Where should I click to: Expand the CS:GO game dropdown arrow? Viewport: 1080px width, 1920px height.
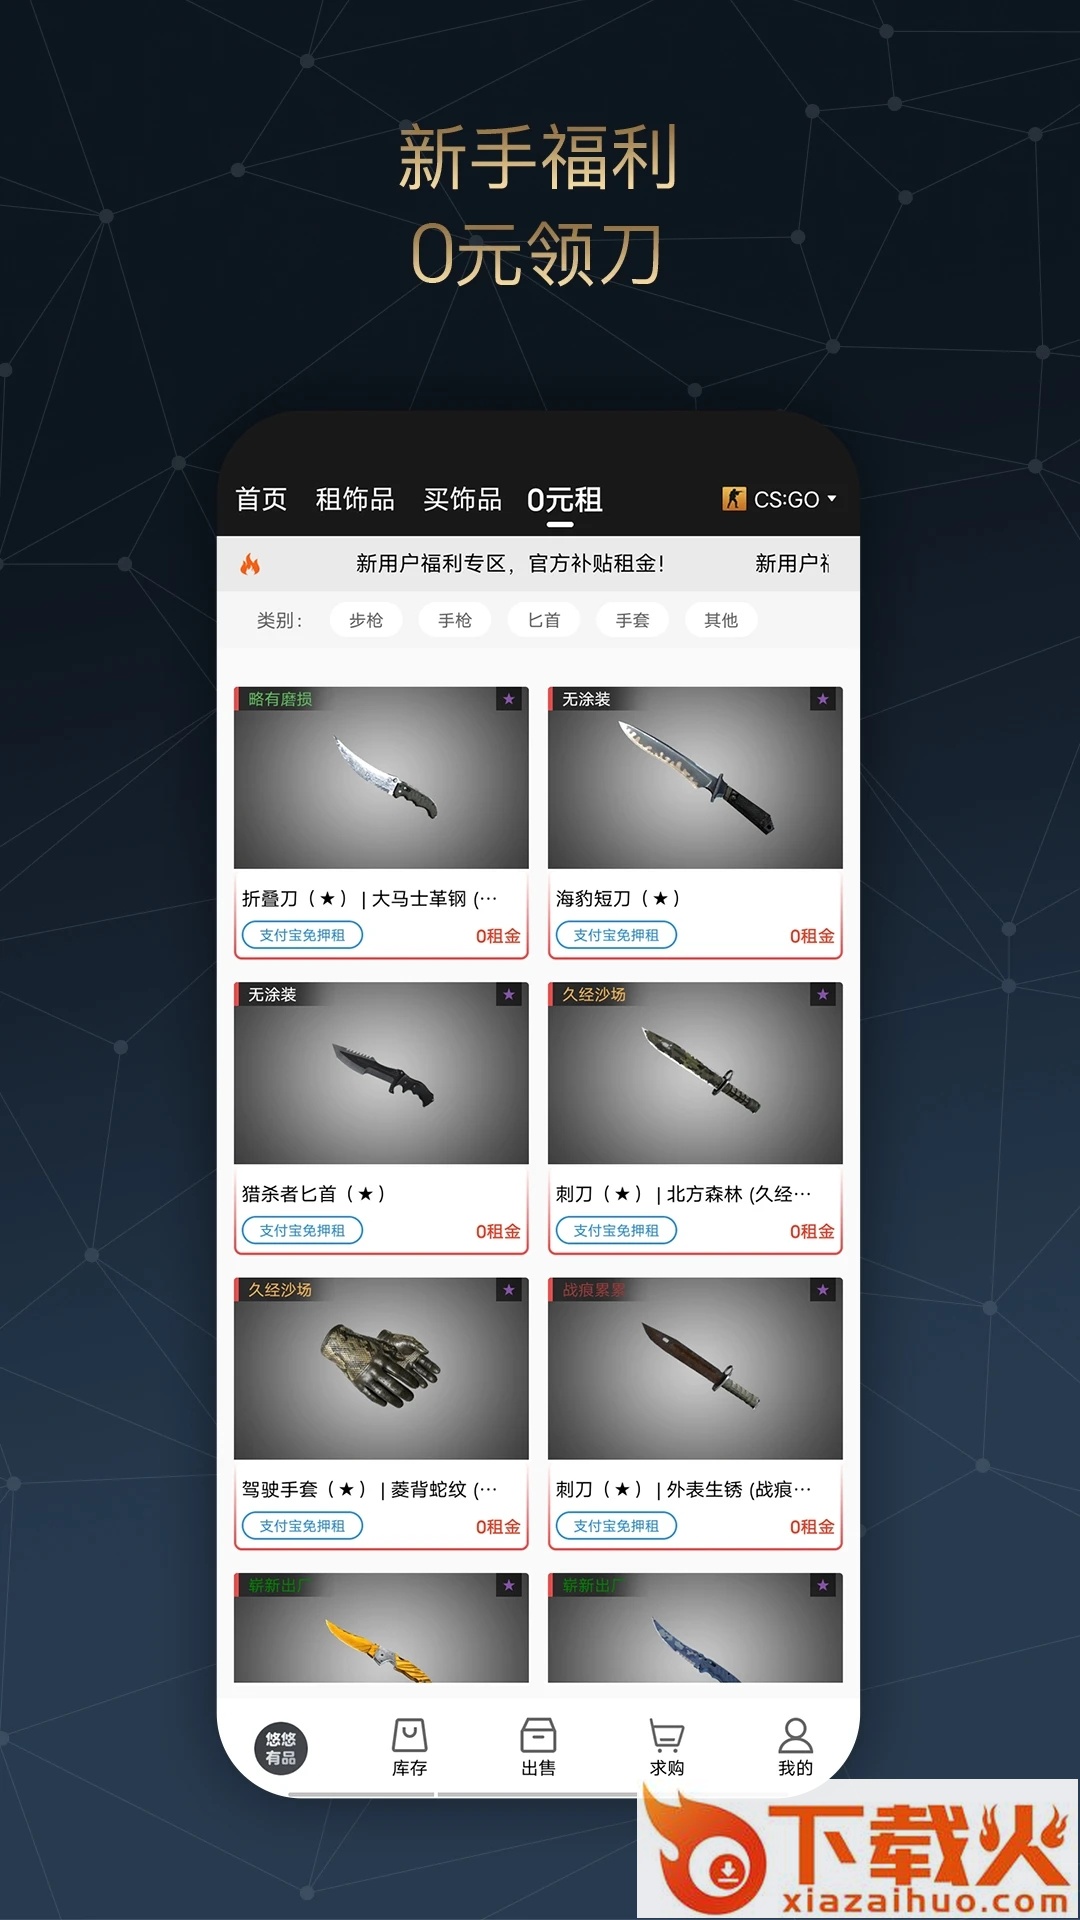[832, 498]
